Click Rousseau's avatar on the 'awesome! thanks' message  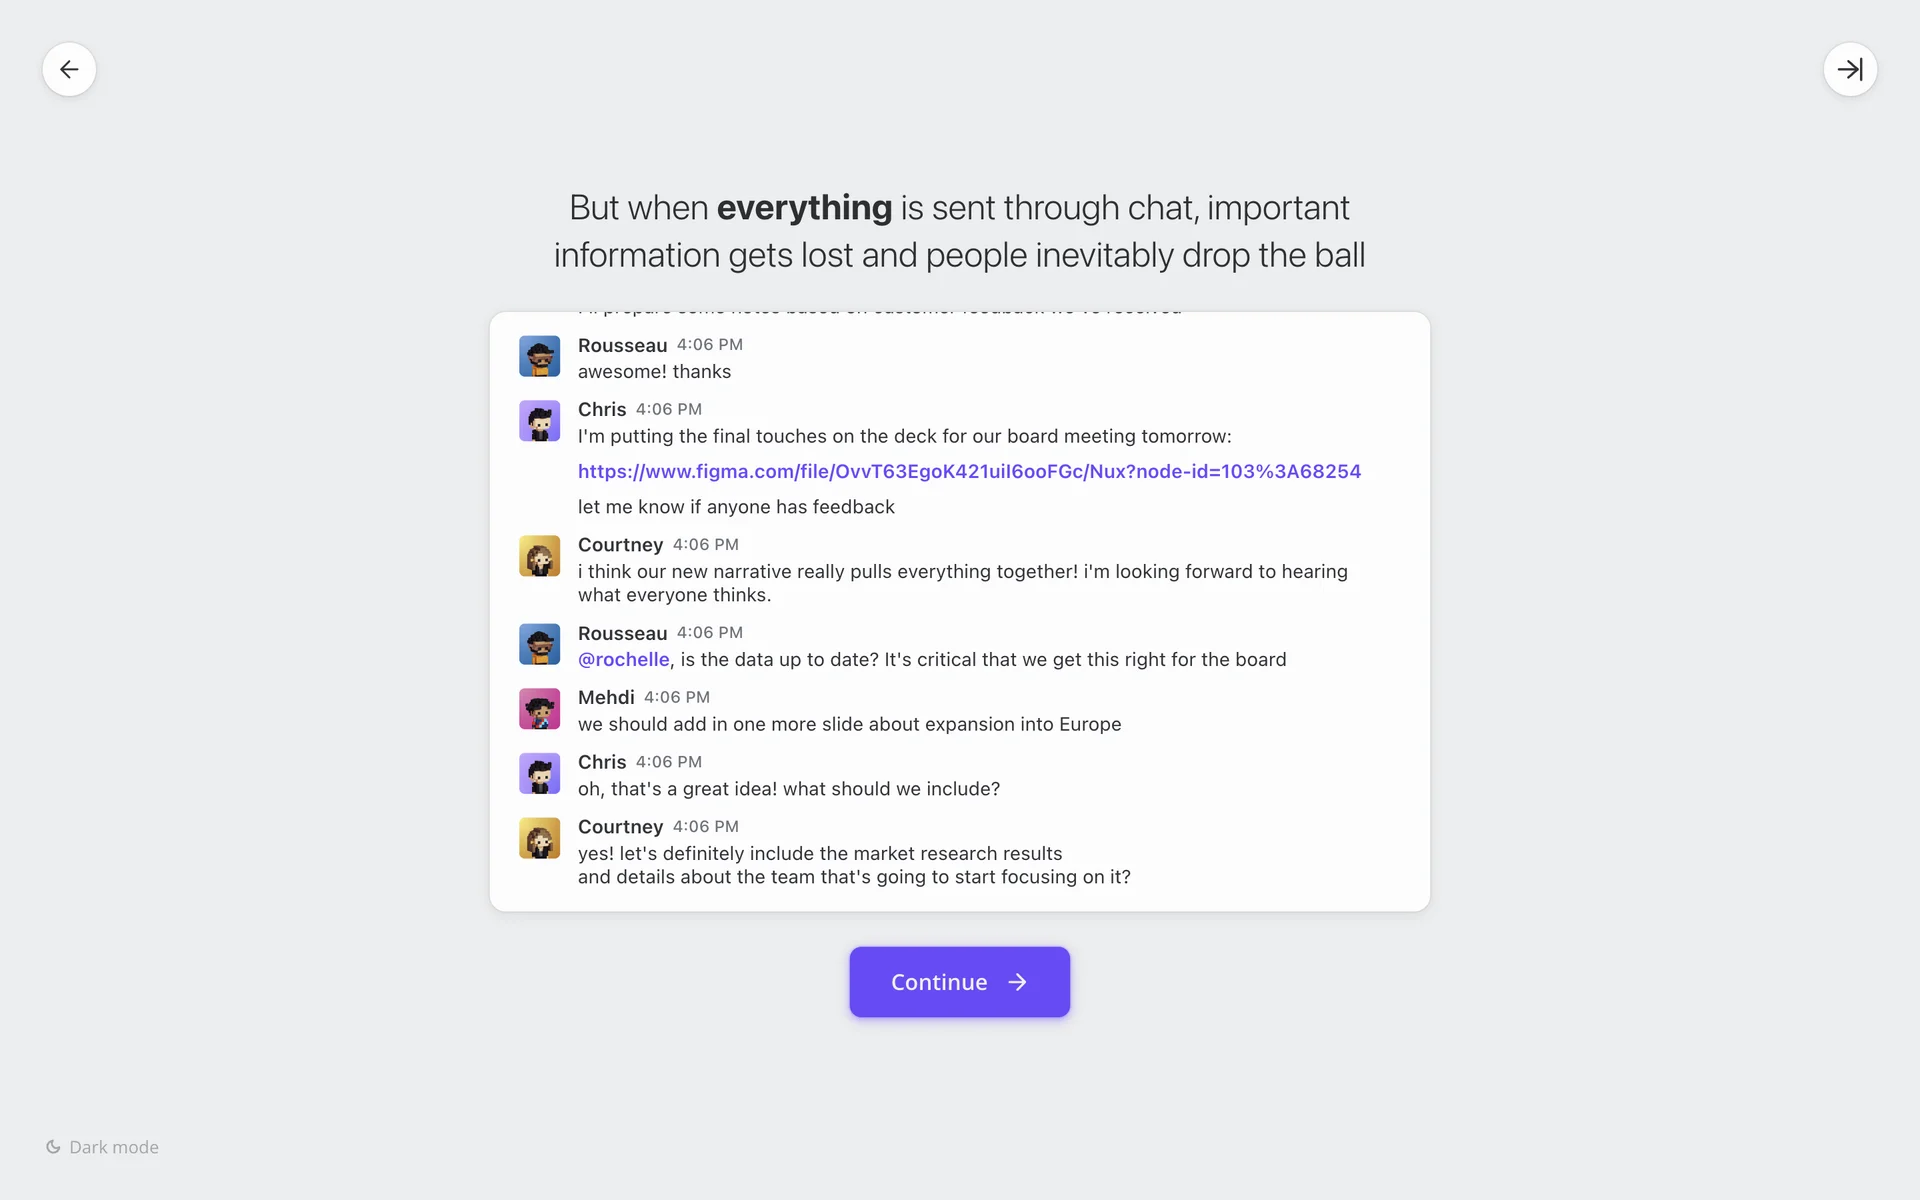click(x=539, y=356)
